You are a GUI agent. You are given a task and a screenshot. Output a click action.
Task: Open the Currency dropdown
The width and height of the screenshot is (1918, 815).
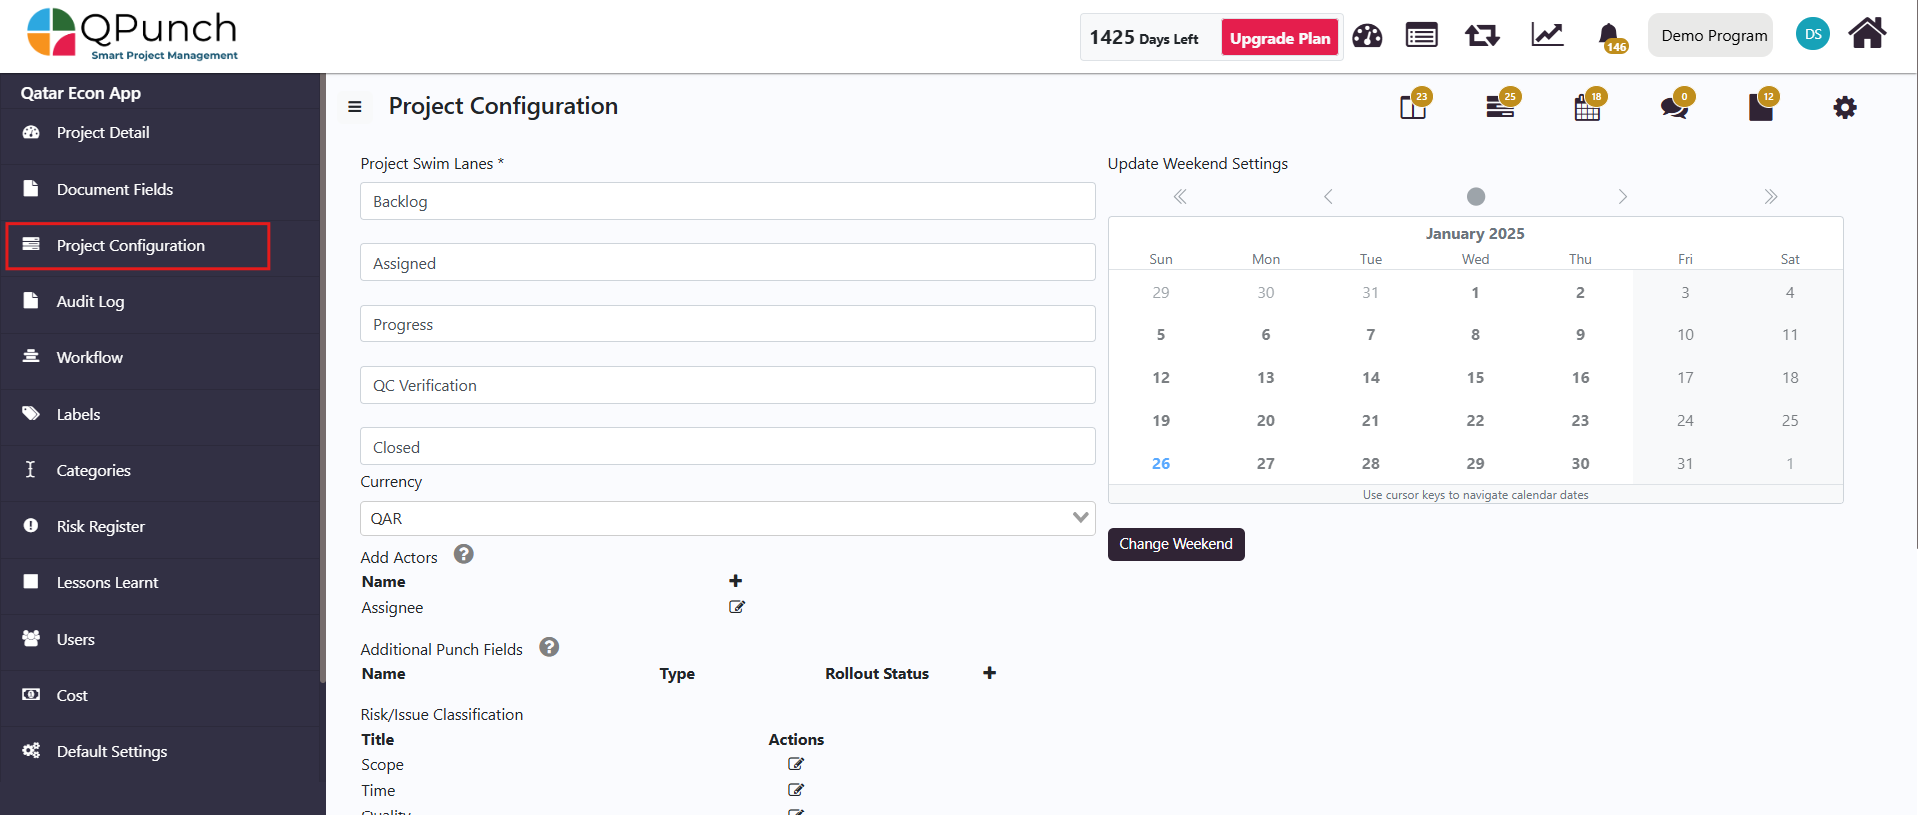[x=727, y=518]
